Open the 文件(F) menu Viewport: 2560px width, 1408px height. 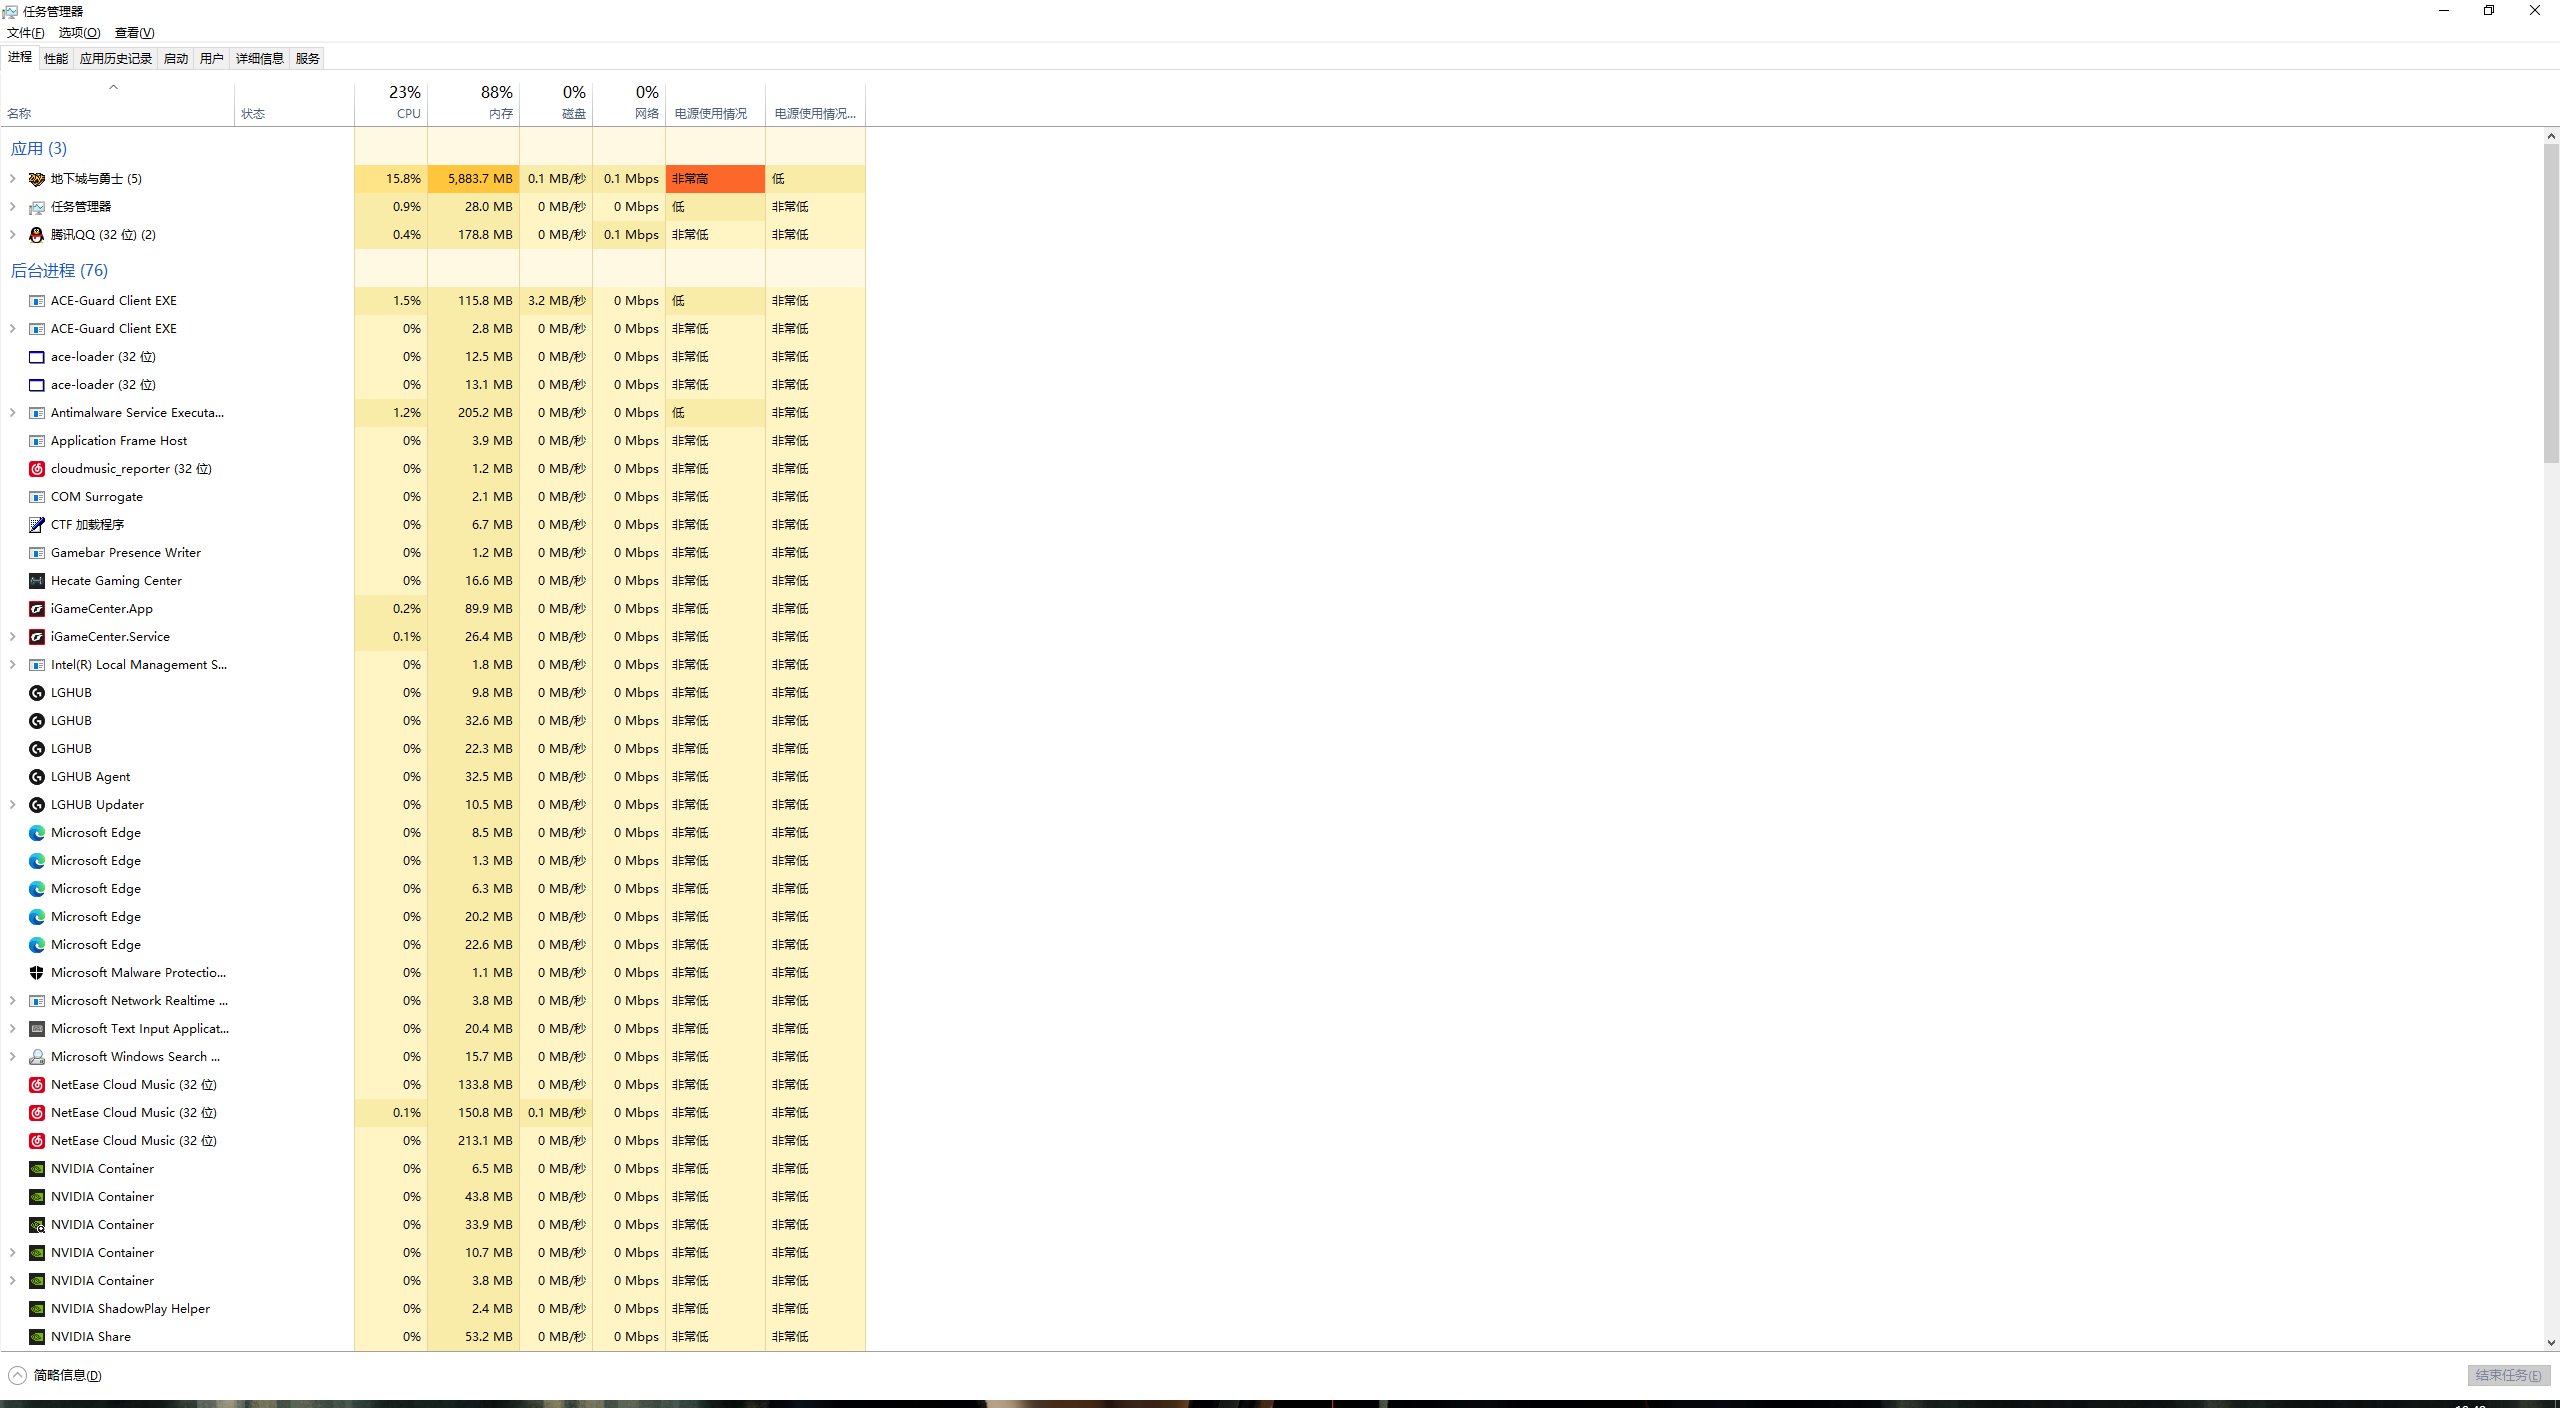coord(25,33)
